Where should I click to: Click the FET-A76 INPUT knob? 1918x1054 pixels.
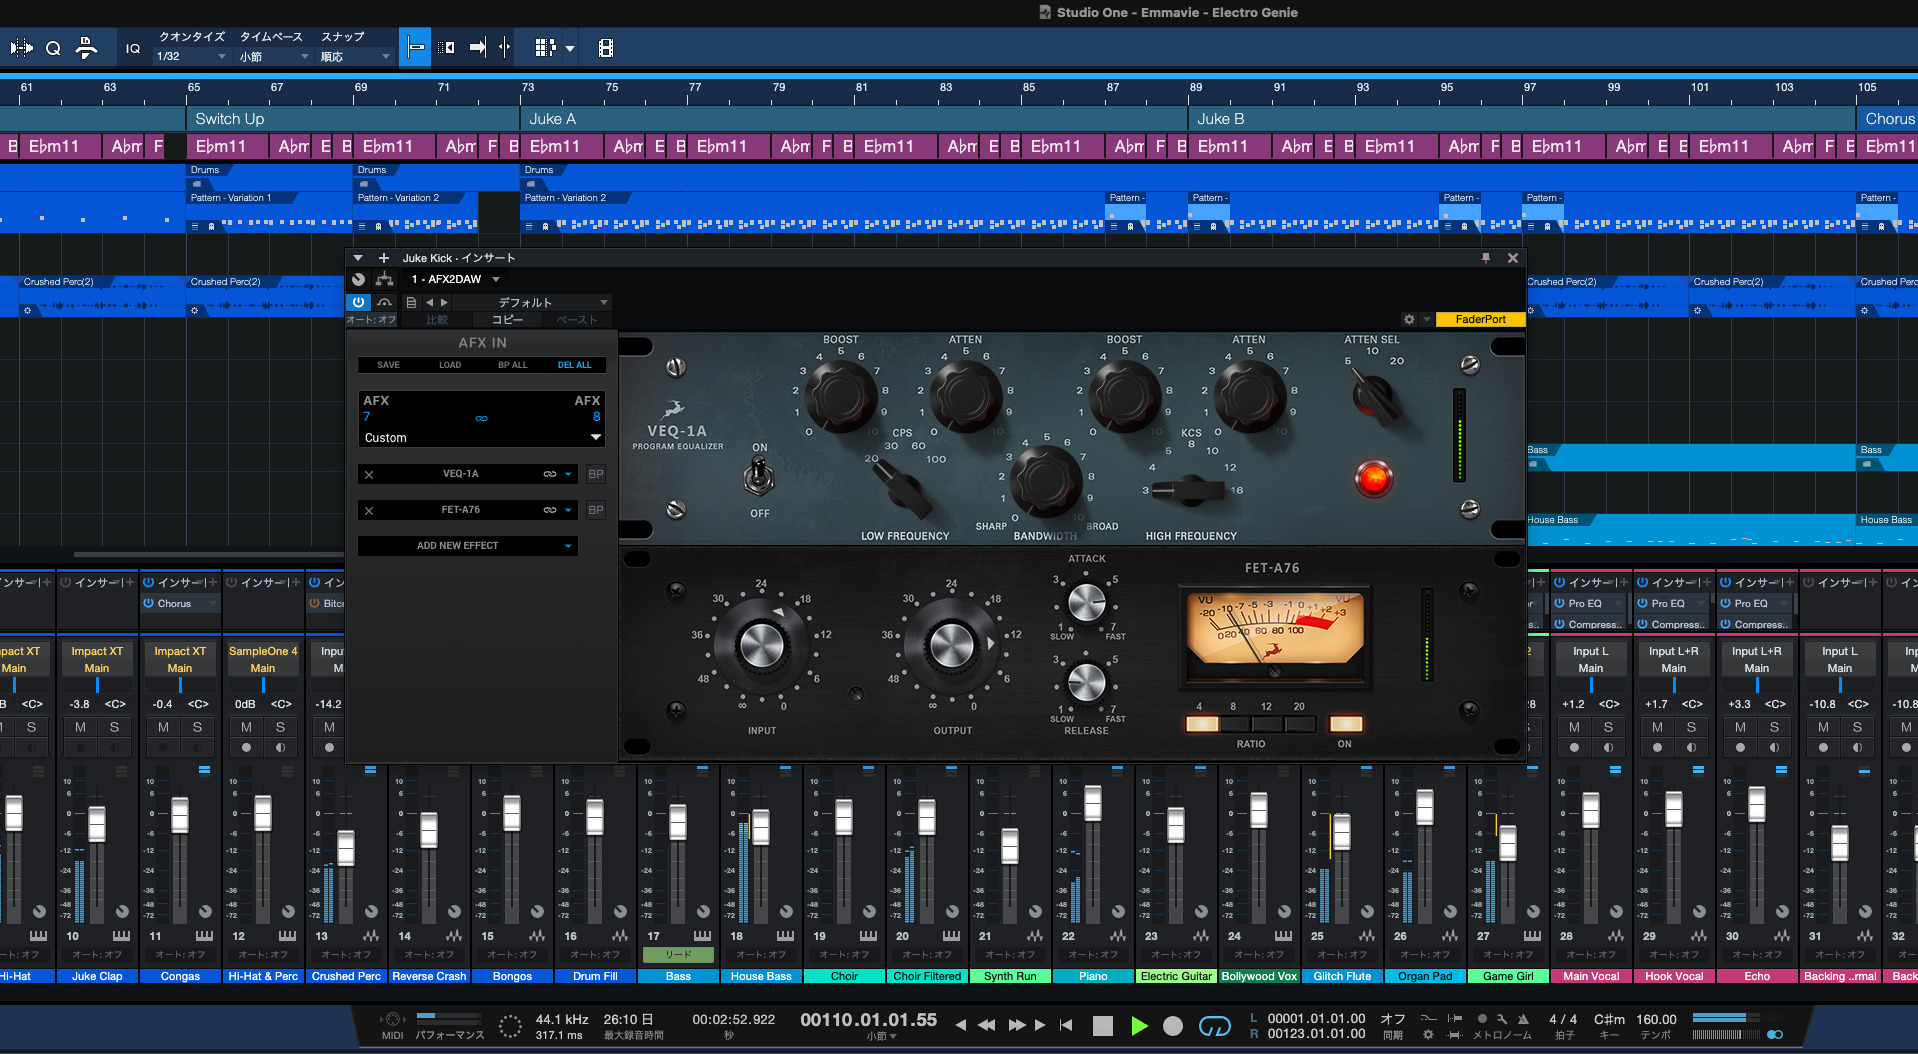point(761,645)
